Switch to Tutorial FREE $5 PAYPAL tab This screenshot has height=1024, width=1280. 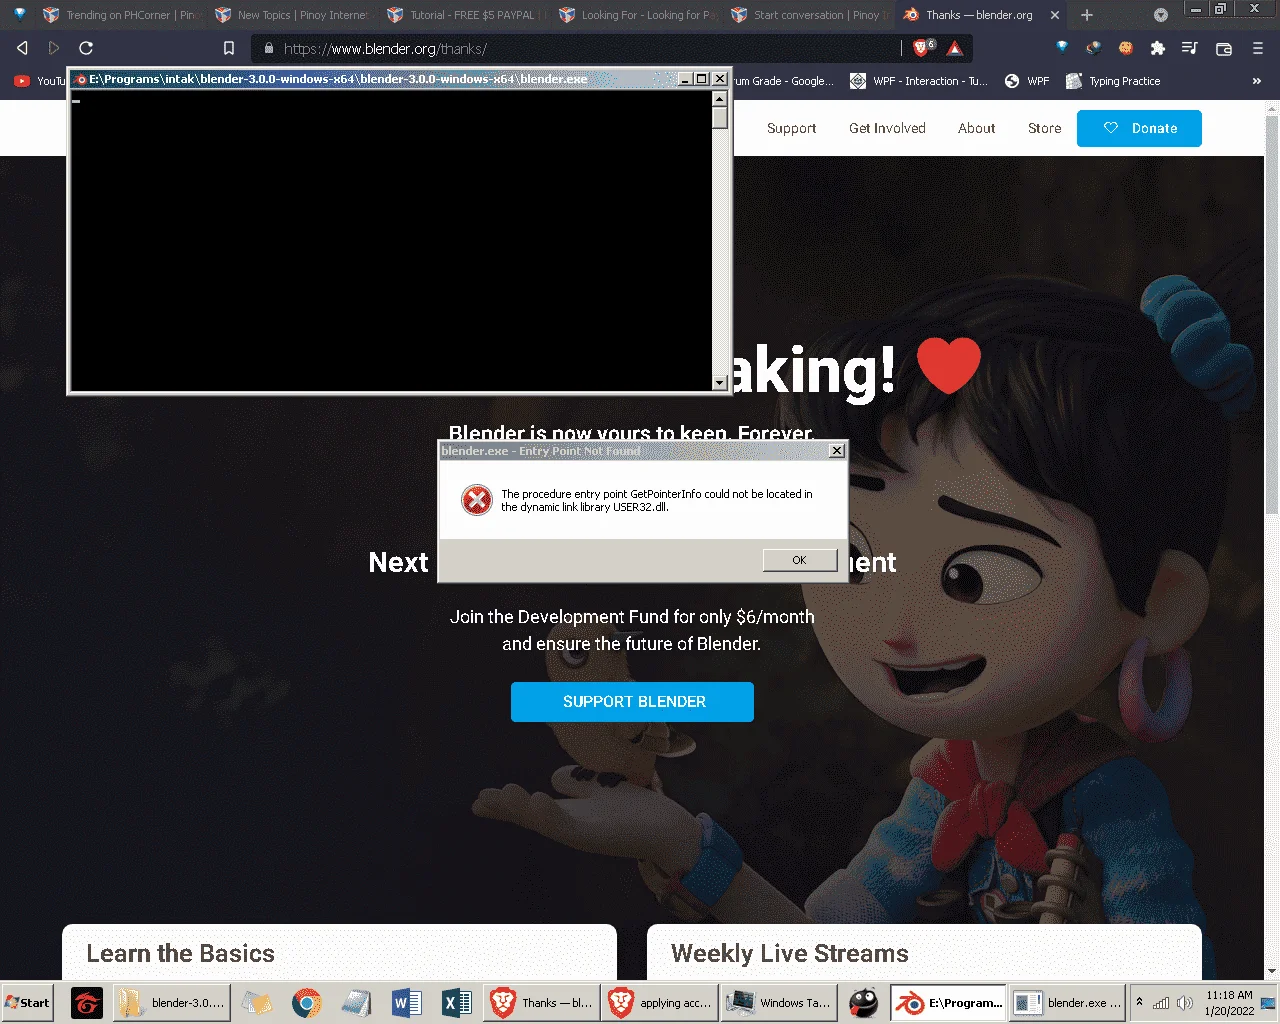465,15
